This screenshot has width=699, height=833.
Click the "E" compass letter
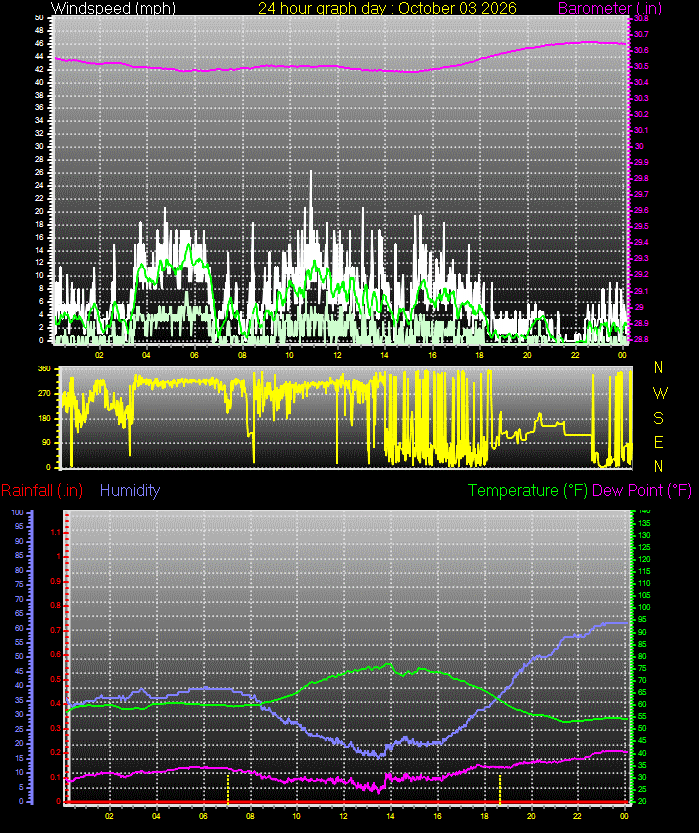tap(659, 442)
